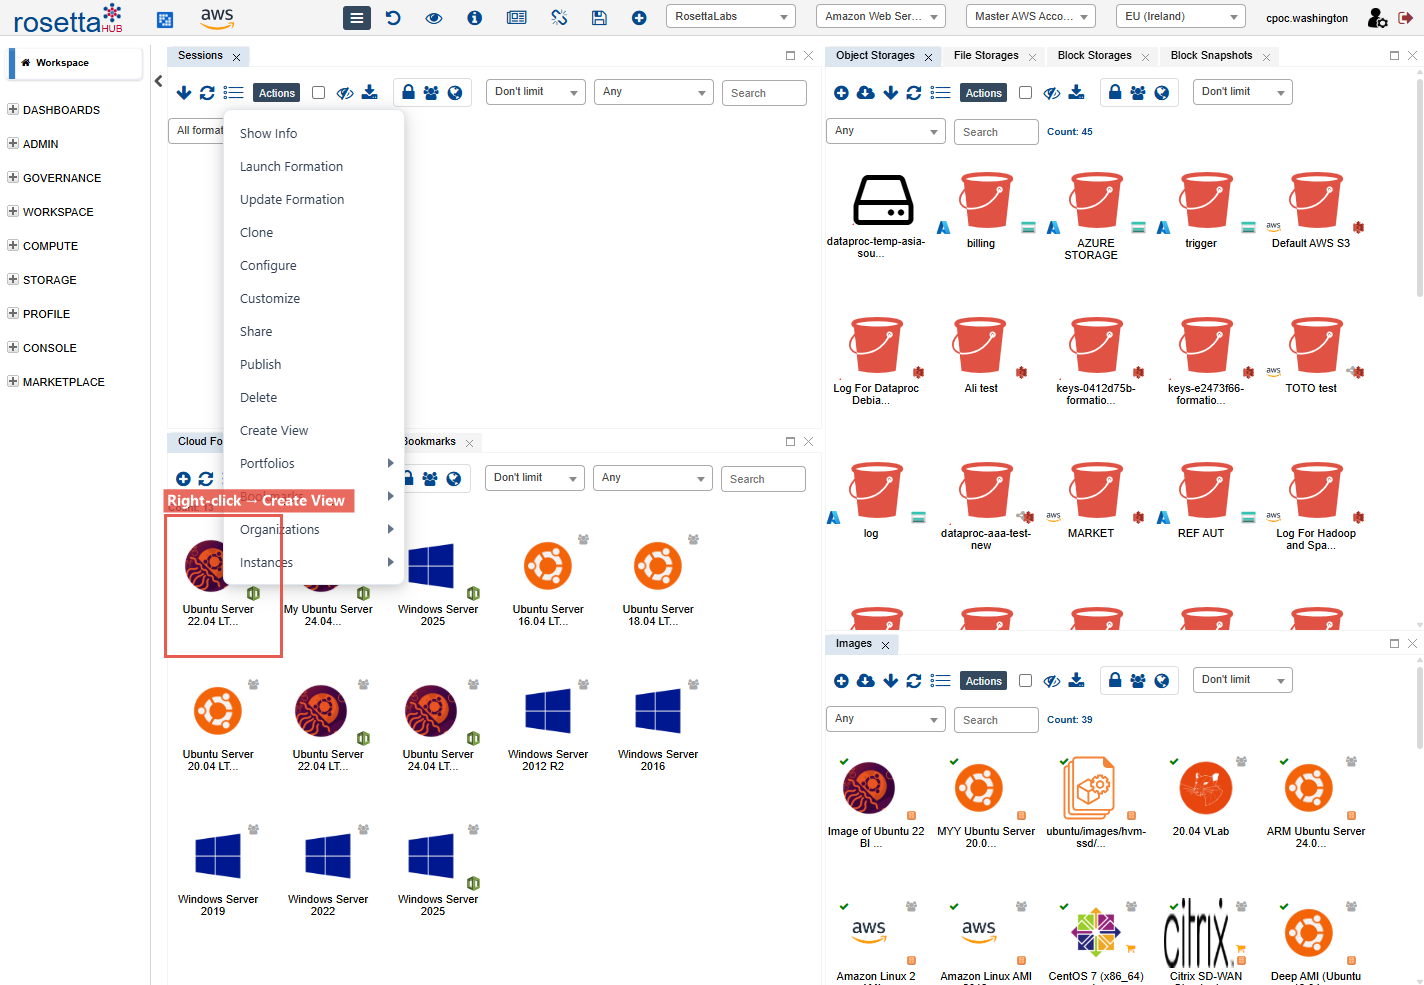Select Launch Formation in the context menu
Image resolution: width=1424 pixels, height=985 pixels.
tap(291, 167)
